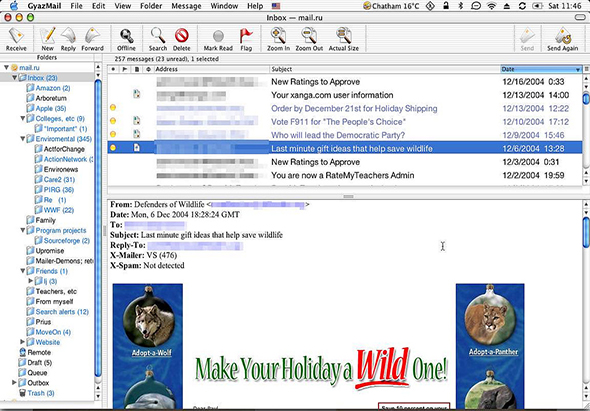Click the attachment icon on xanga.com message

click(x=137, y=94)
